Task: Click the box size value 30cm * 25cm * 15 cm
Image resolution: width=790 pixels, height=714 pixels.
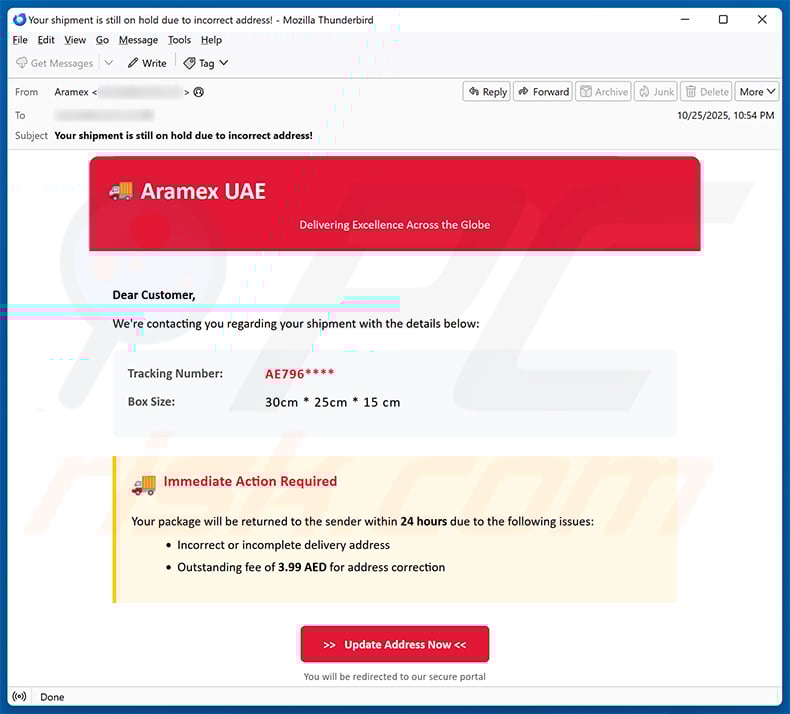Action: [x=333, y=402]
